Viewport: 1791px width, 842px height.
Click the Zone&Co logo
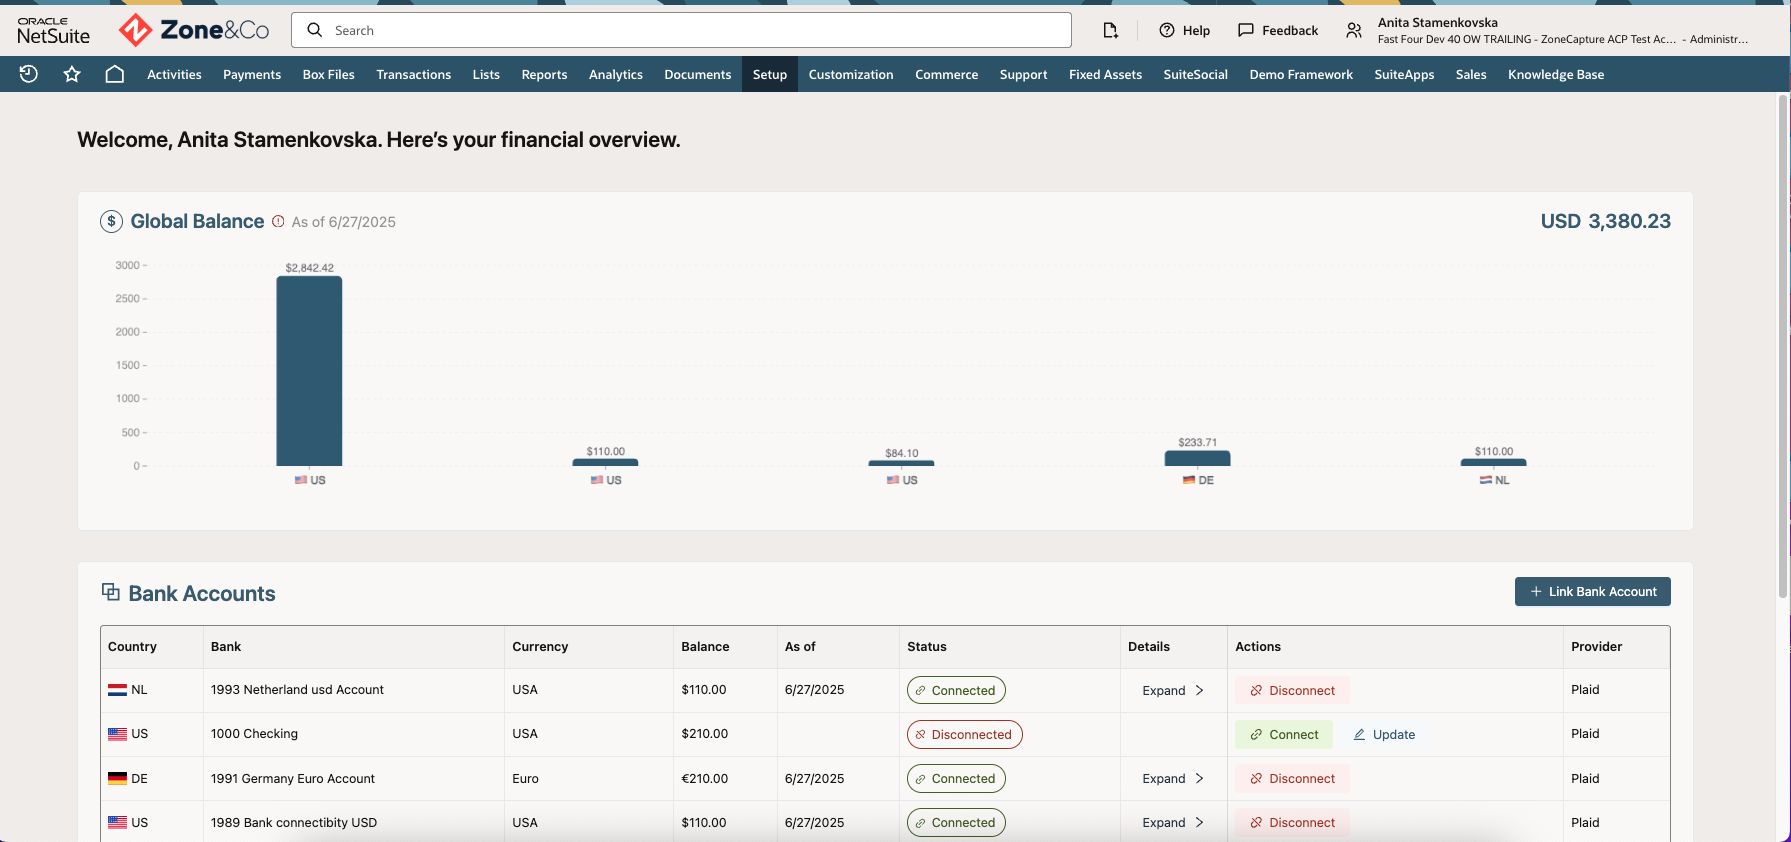(194, 30)
